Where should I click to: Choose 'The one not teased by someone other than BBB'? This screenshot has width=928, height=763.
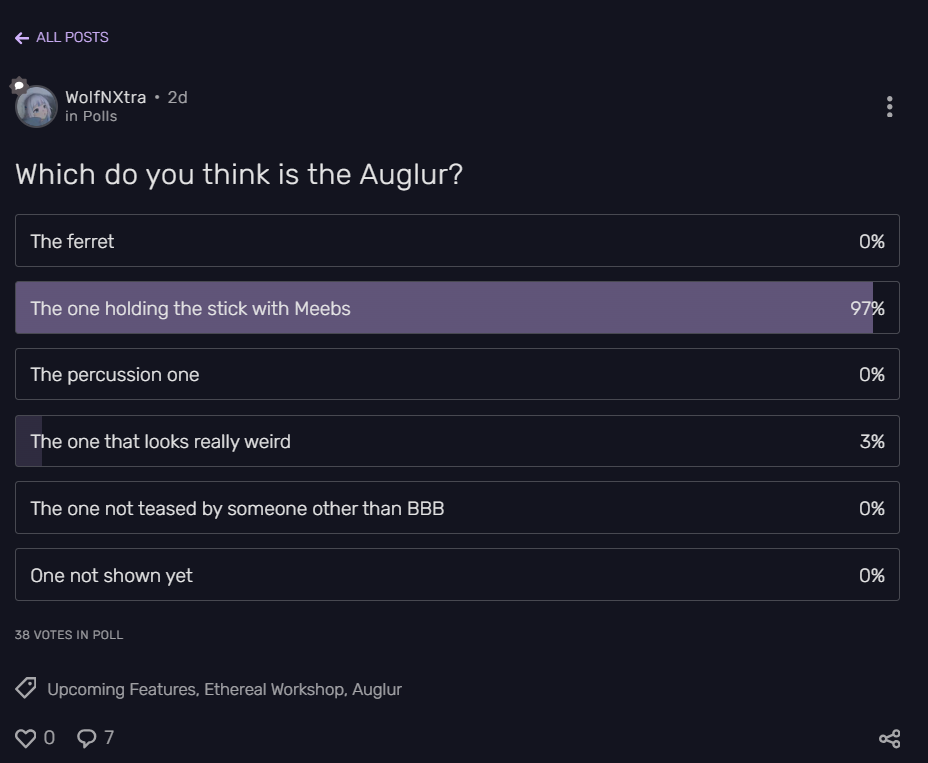[457, 508]
